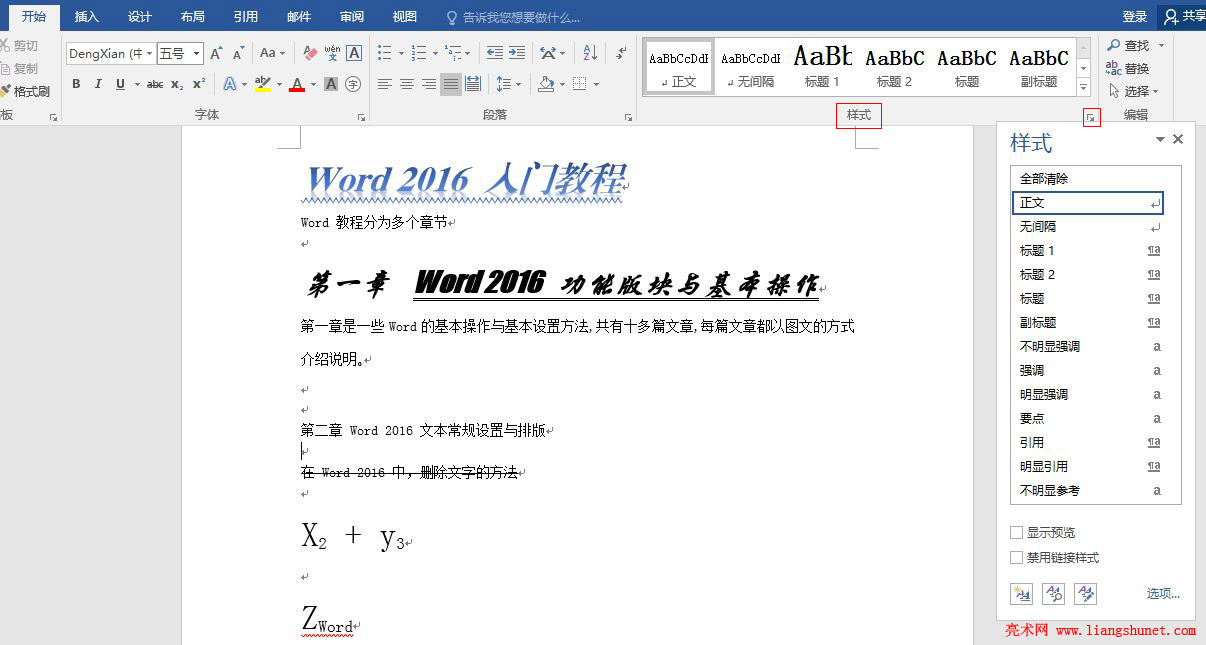Click Format Painter (格式刷)
1206x645 pixels.
[x=25, y=91]
